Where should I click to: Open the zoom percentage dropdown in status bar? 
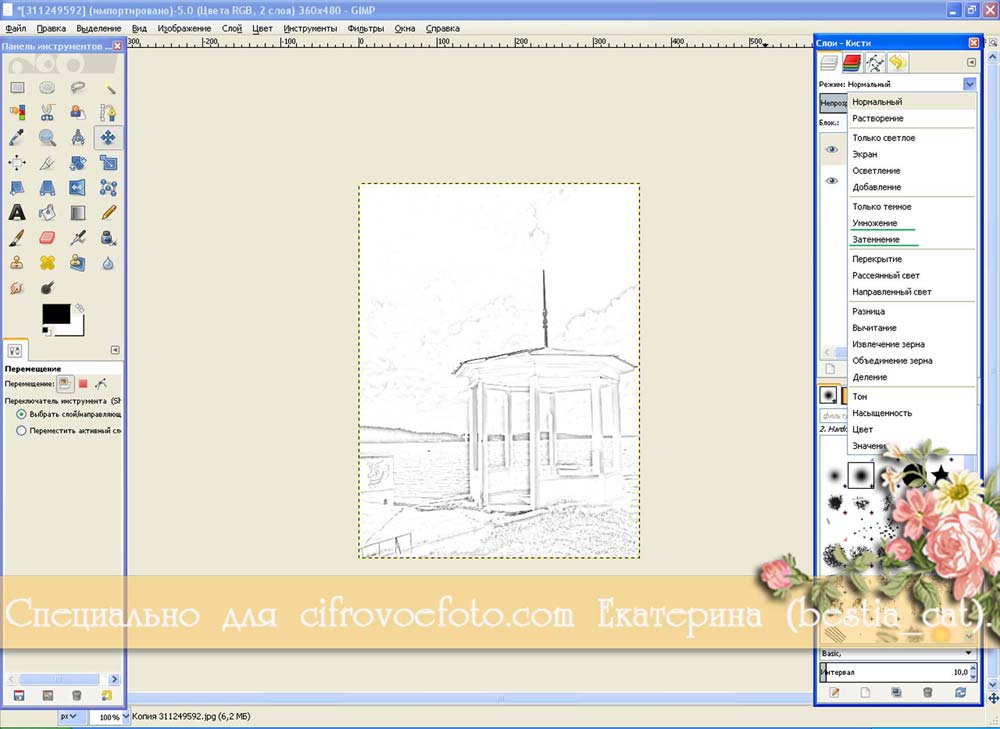(125, 717)
